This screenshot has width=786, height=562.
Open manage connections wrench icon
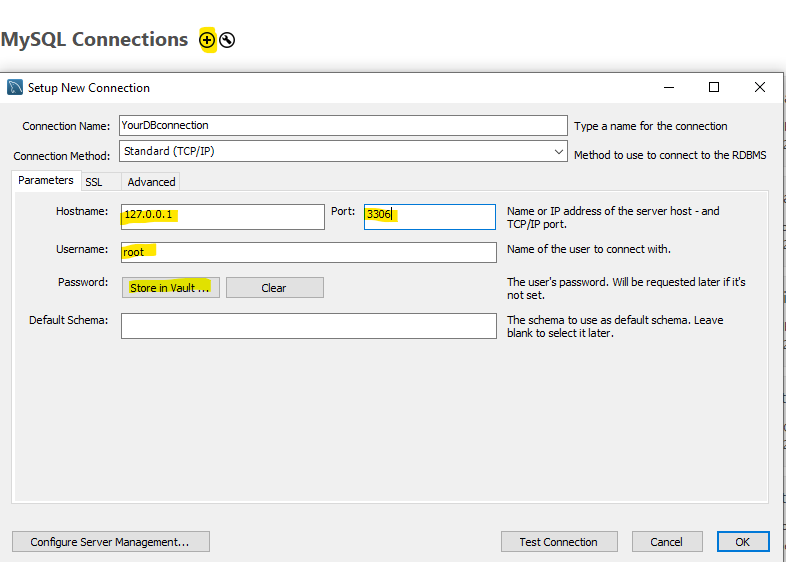(x=227, y=40)
